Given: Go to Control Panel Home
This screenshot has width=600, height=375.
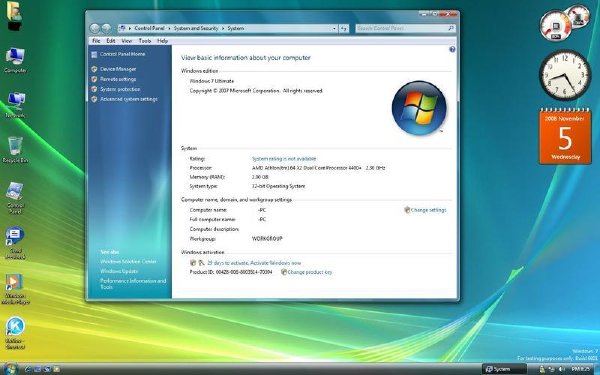Looking at the screenshot, I should tap(122, 54).
